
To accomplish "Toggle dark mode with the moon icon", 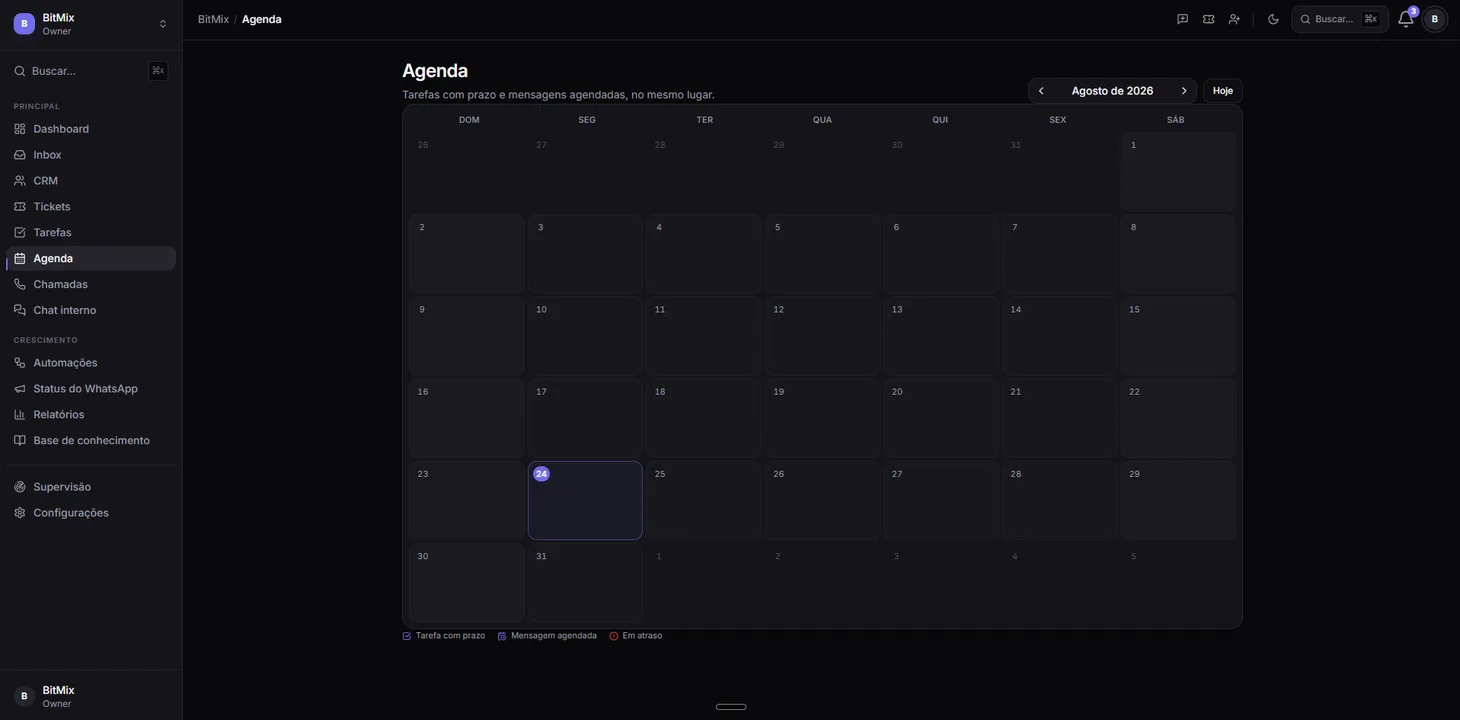I will pos(1273,19).
